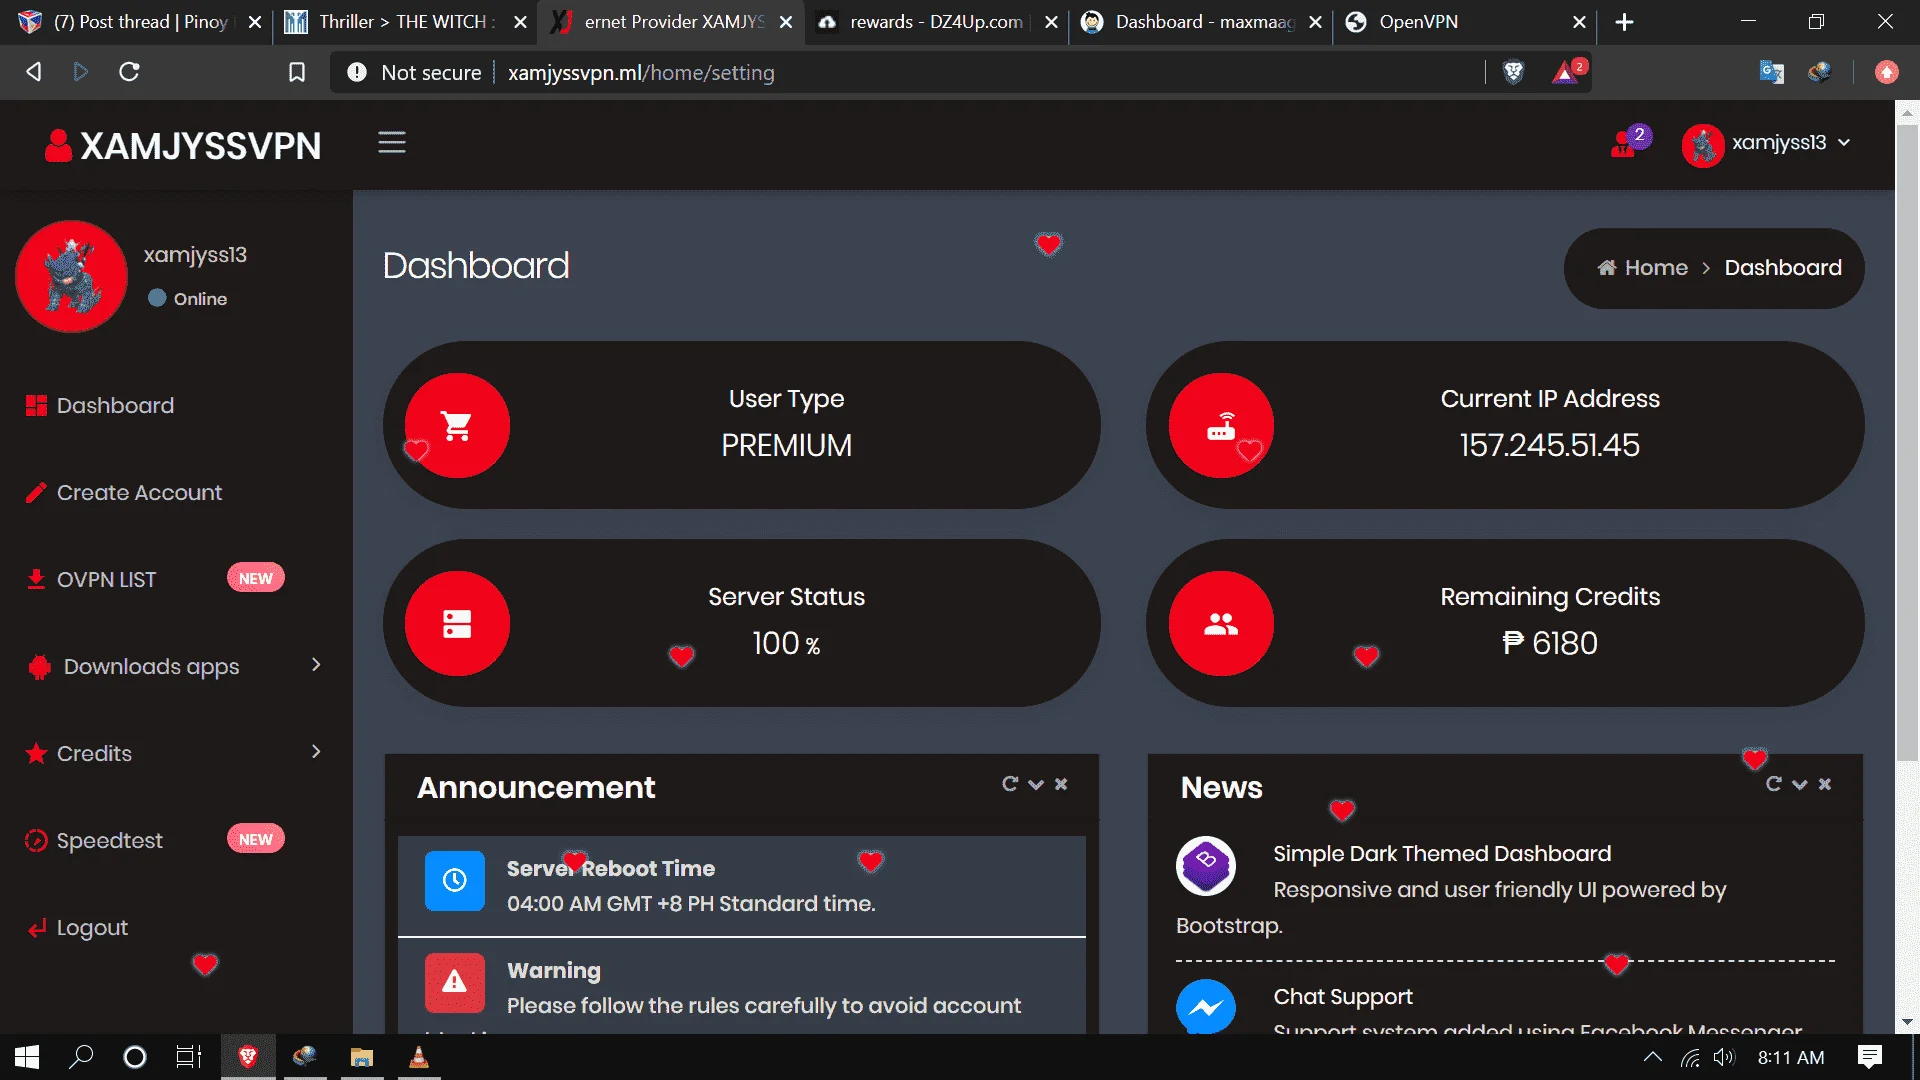The width and height of the screenshot is (1920, 1080).
Task: Open File Explorer from the taskbar
Action: click(361, 1057)
